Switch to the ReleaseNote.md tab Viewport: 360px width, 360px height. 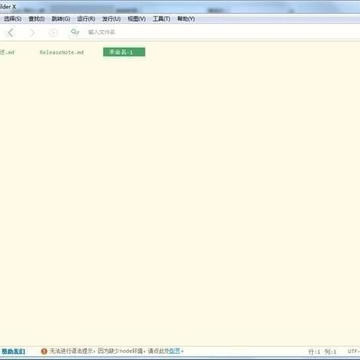click(62, 52)
